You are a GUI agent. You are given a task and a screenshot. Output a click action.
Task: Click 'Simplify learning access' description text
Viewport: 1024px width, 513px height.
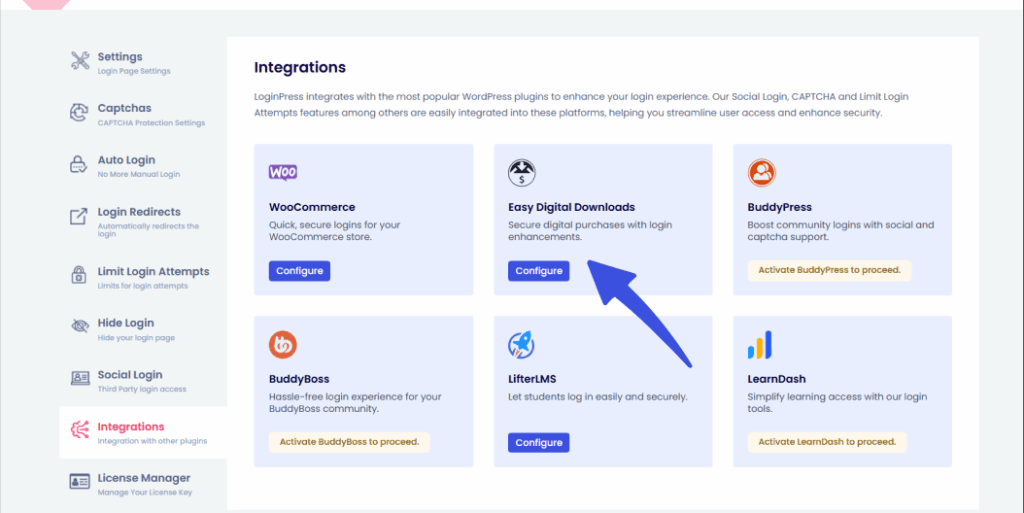point(837,403)
